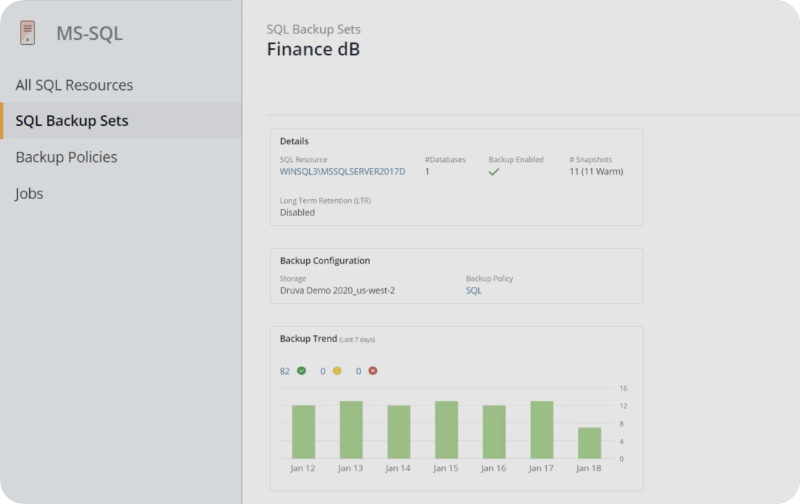Click the Jan 15 chart bar
Image resolution: width=800 pixels, height=504 pixels.
(446, 430)
